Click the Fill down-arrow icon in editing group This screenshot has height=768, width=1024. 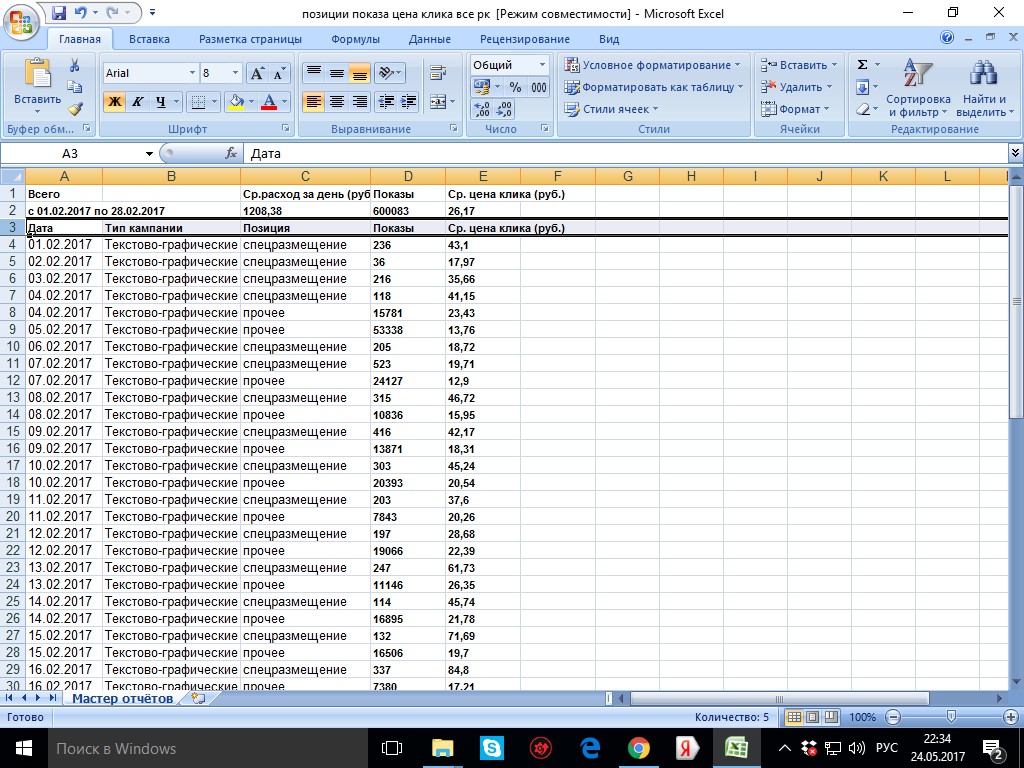click(x=862, y=87)
